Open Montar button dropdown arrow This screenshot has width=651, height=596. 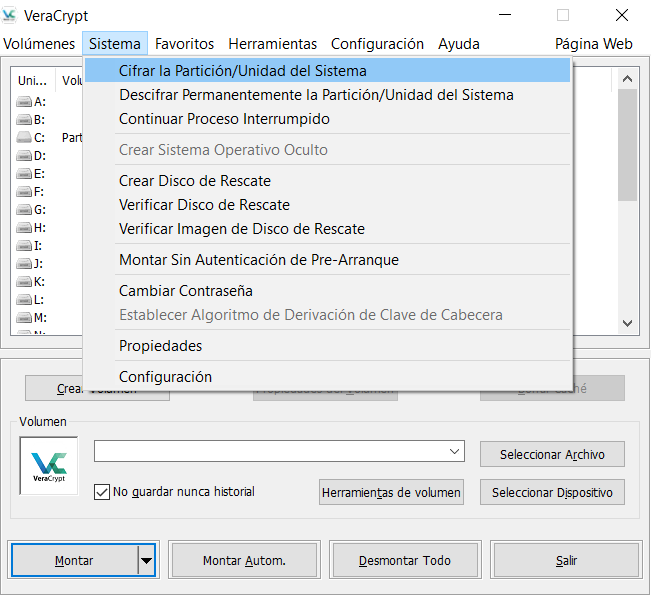[x=146, y=560]
